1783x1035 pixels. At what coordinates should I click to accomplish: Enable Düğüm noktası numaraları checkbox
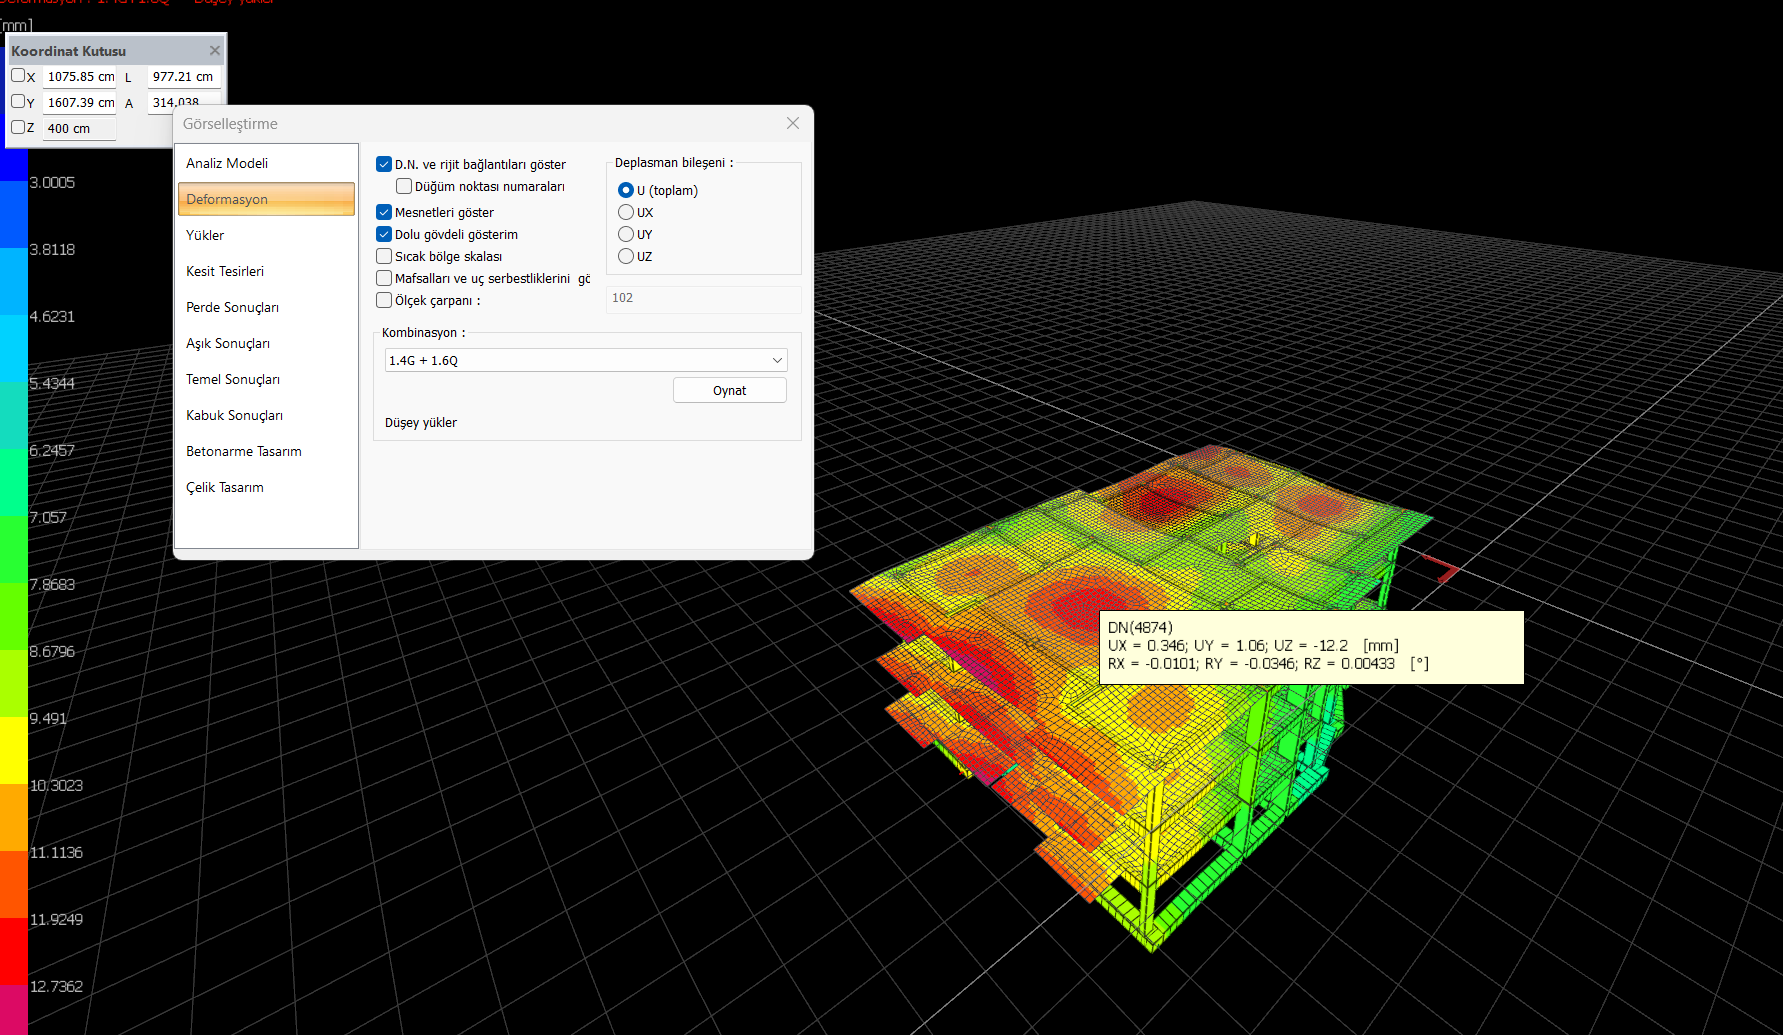(x=404, y=186)
